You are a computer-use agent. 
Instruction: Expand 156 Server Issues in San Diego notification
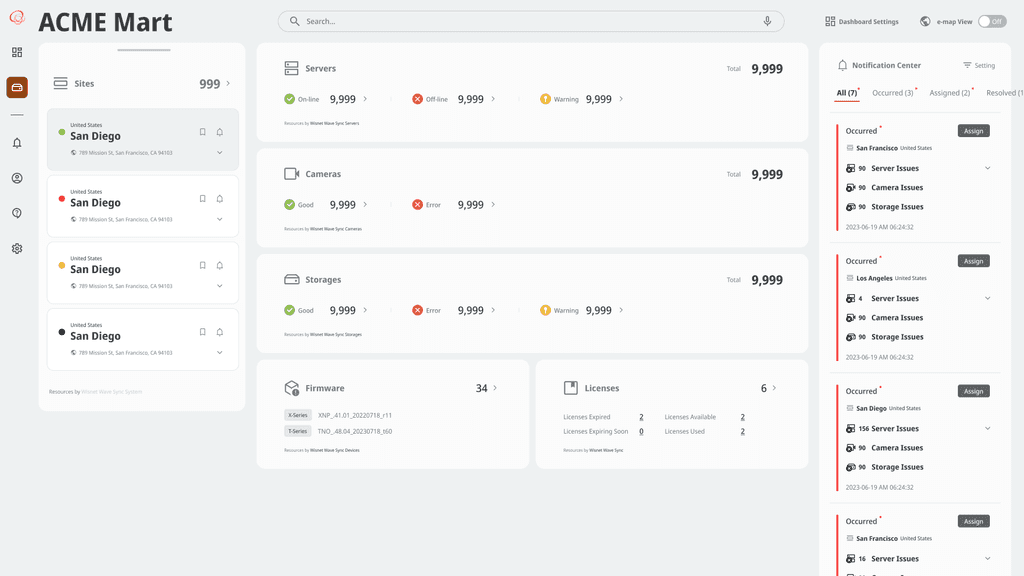tap(987, 428)
